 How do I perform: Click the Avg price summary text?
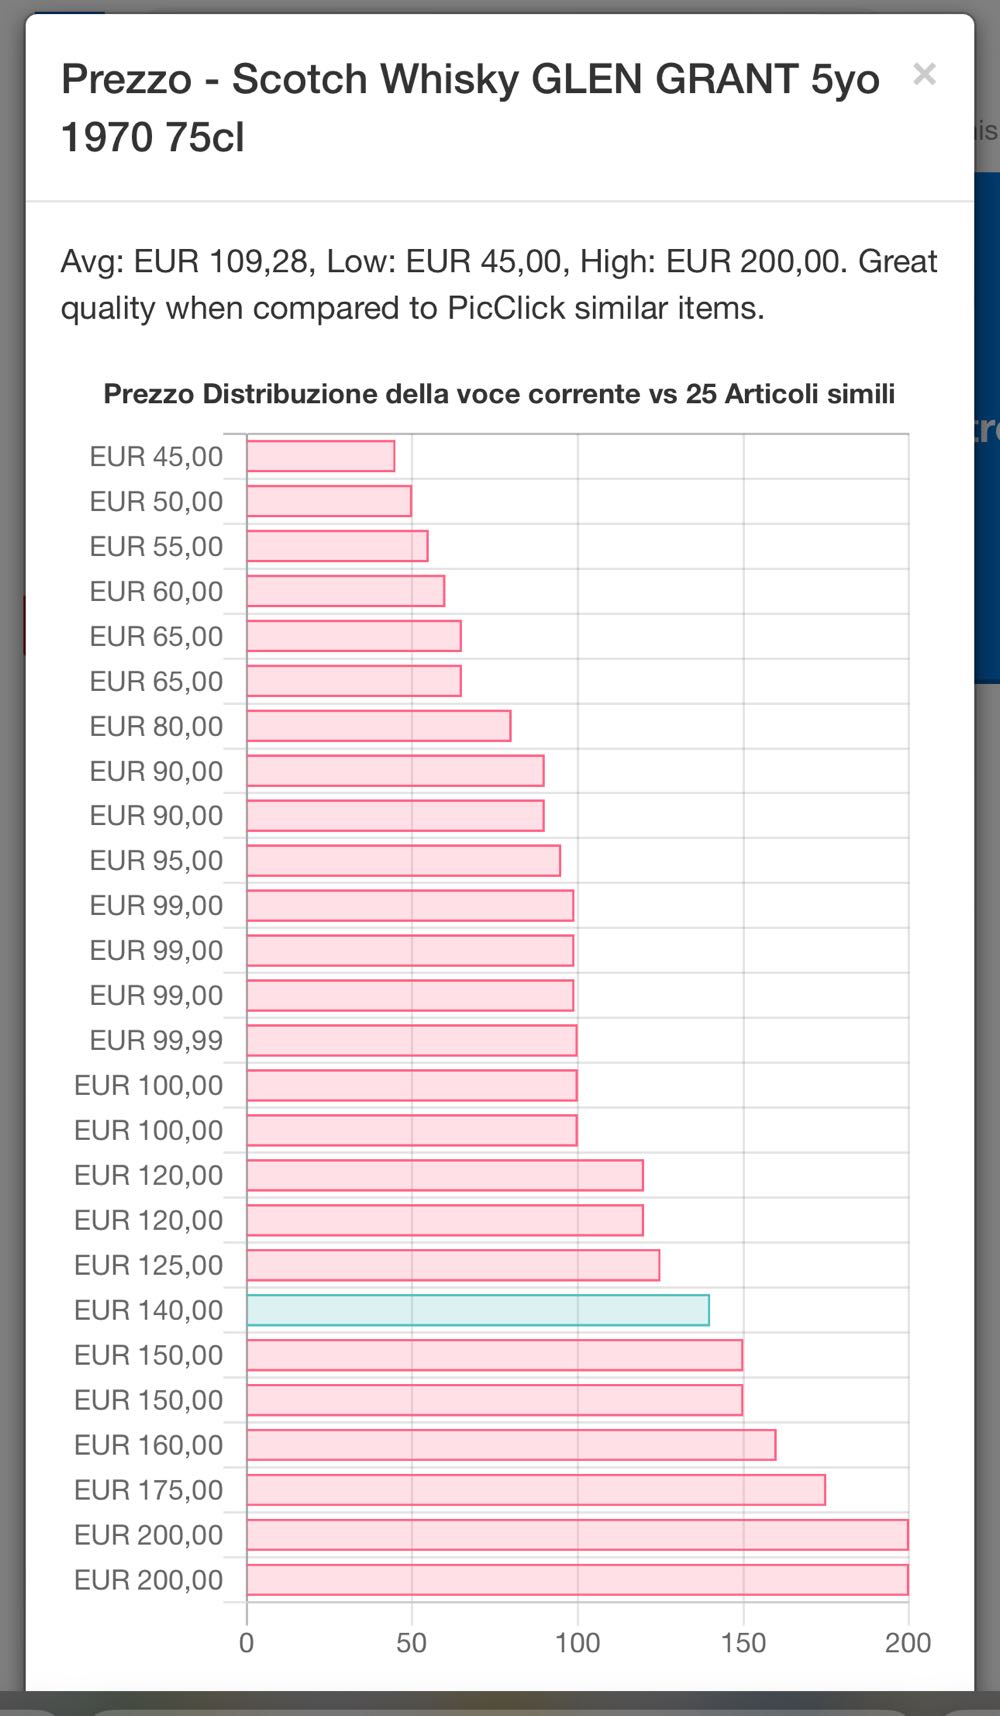point(499,285)
